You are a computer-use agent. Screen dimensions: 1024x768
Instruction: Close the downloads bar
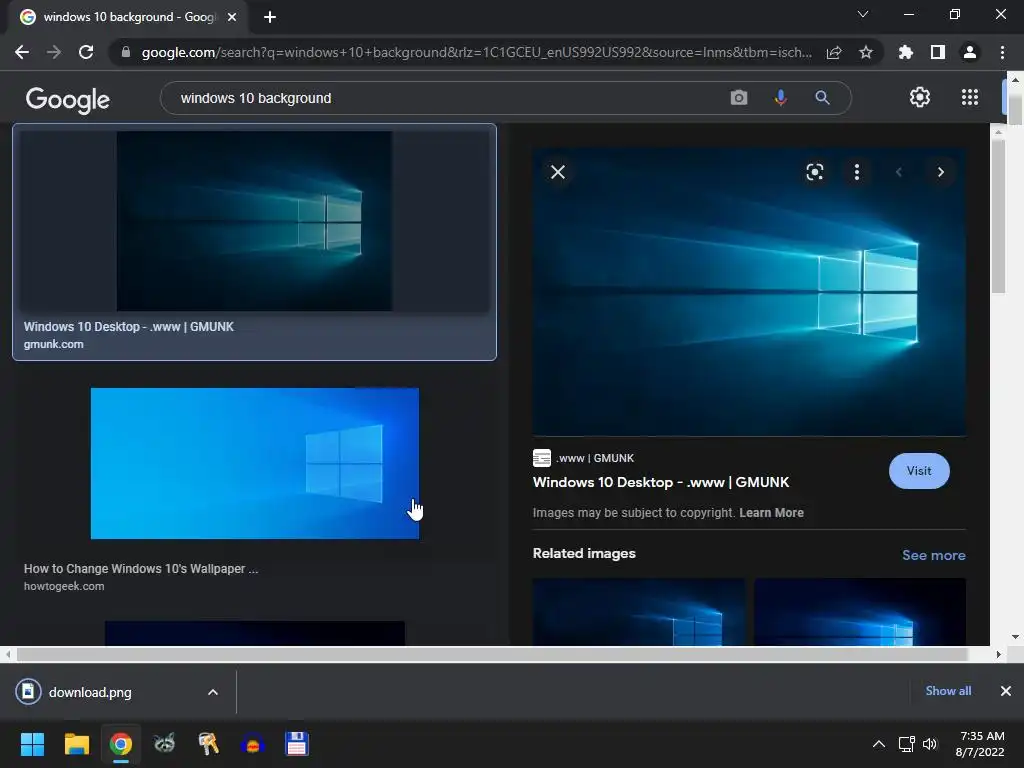tap(1006, 691)
